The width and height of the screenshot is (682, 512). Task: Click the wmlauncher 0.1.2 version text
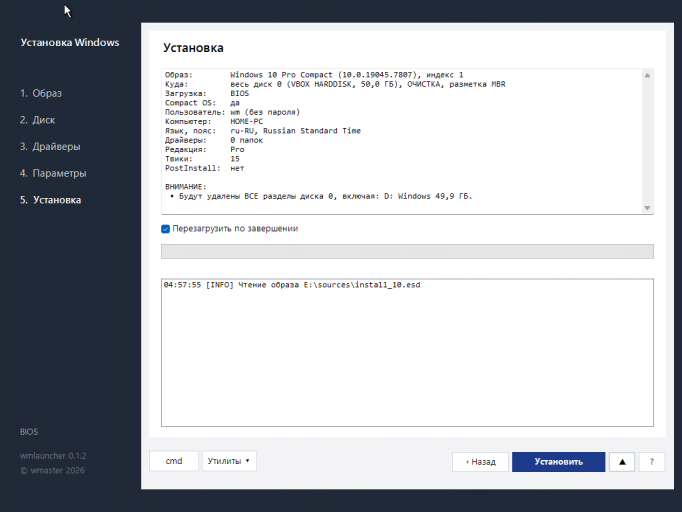click(53, 456)
